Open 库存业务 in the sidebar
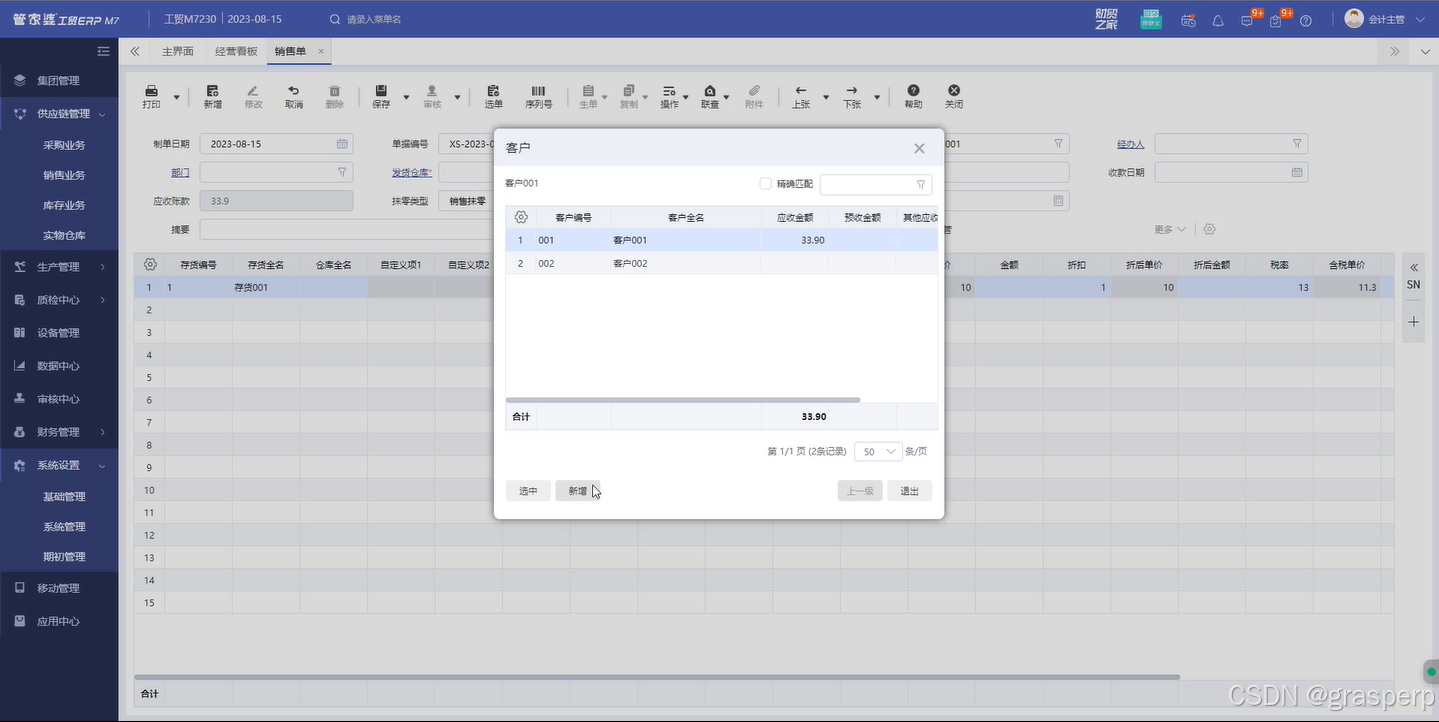The width and height of the screenshot is (1439, 722). (x=64, y=205)
